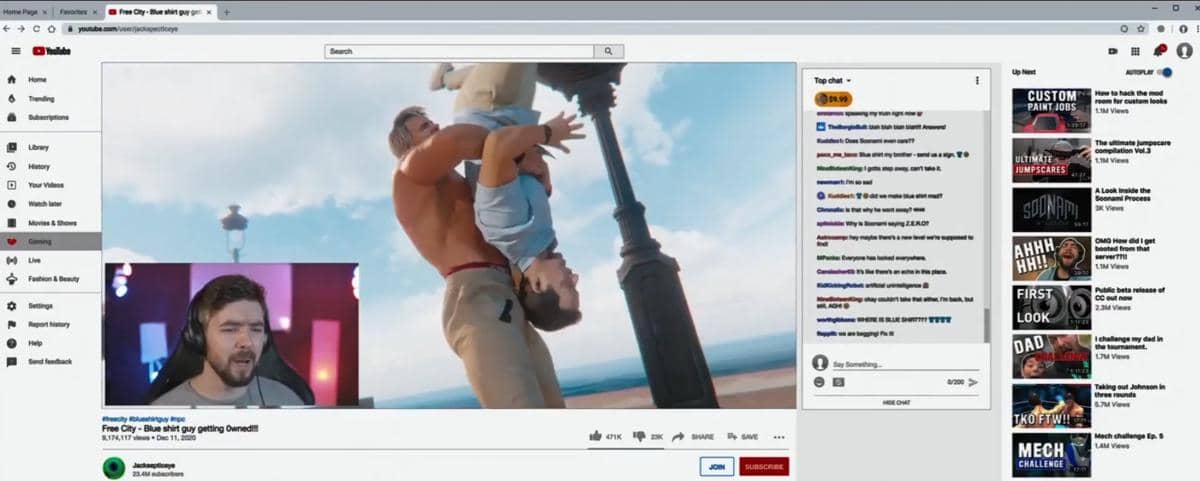
Task: Switch to the Favorites browser tab
Action: [x=76, y=11]
